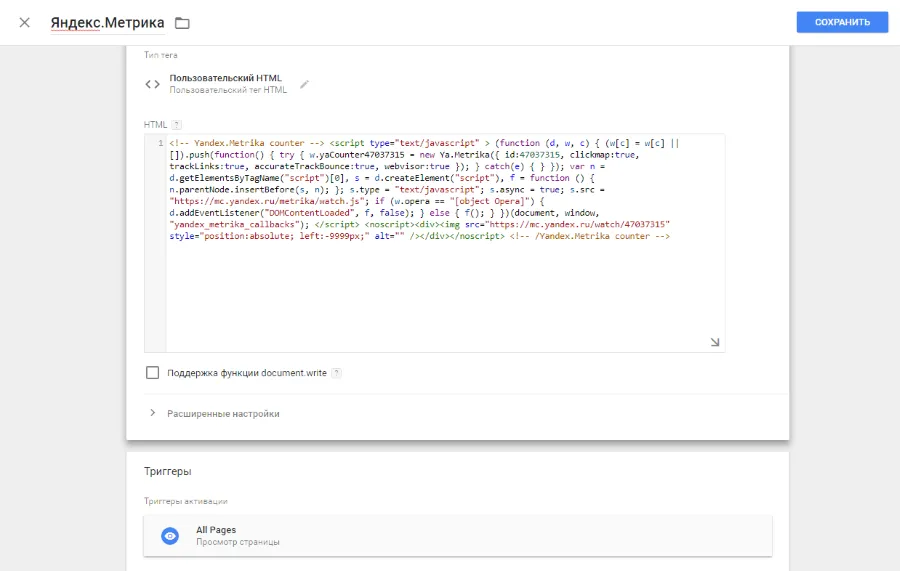Select the All Pages trigger name

click(216, 530)
